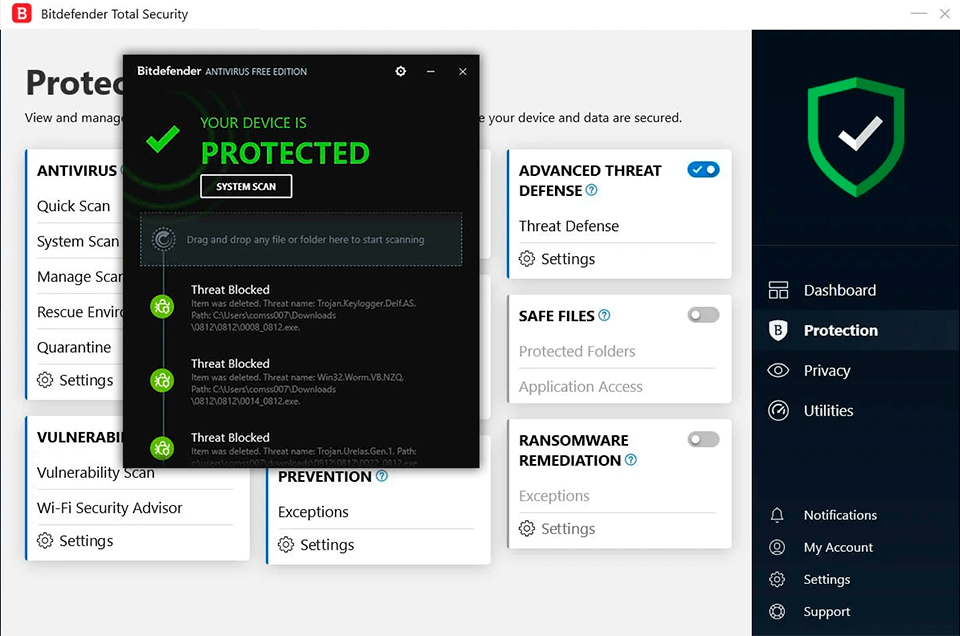Open Exceptions in the Prevention card

[x=313, y=512]
